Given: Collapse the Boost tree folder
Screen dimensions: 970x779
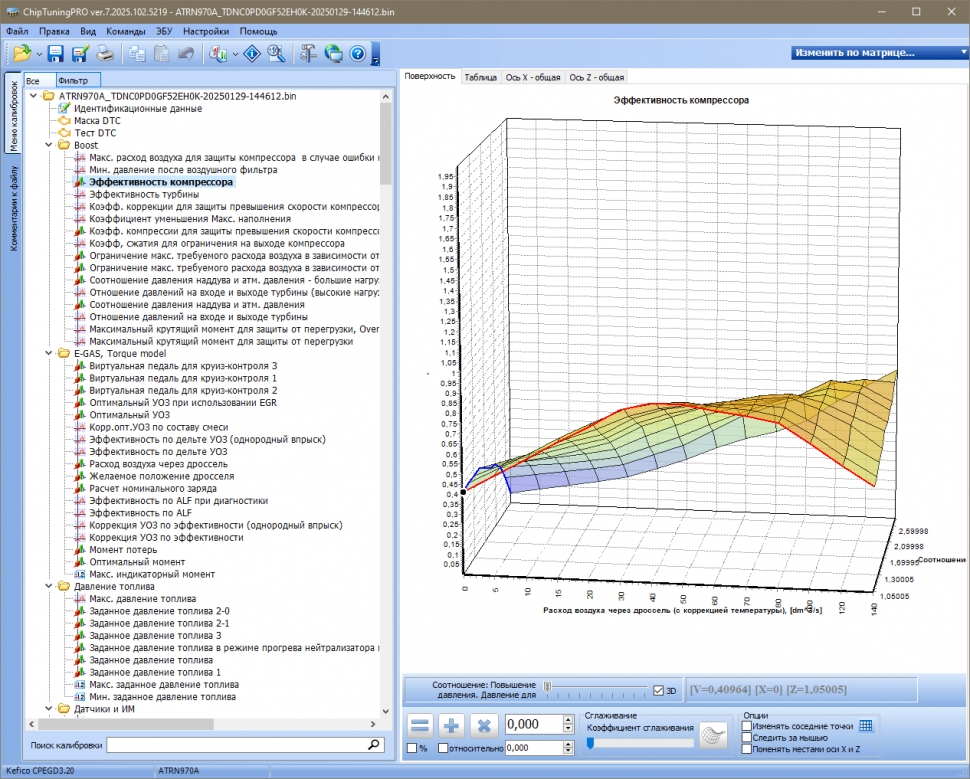Looking at the screenshot, I should pos(50,145).
